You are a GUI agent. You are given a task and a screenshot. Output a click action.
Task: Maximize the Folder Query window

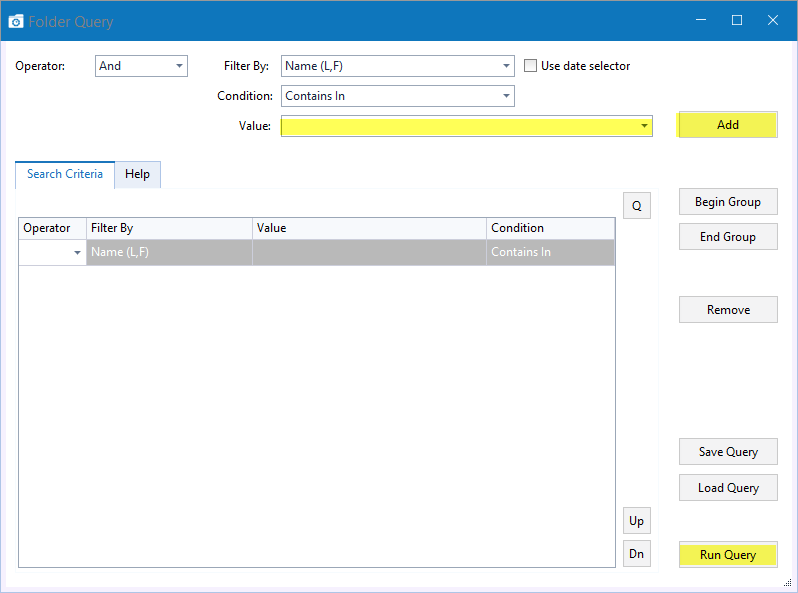click(736, 20)
